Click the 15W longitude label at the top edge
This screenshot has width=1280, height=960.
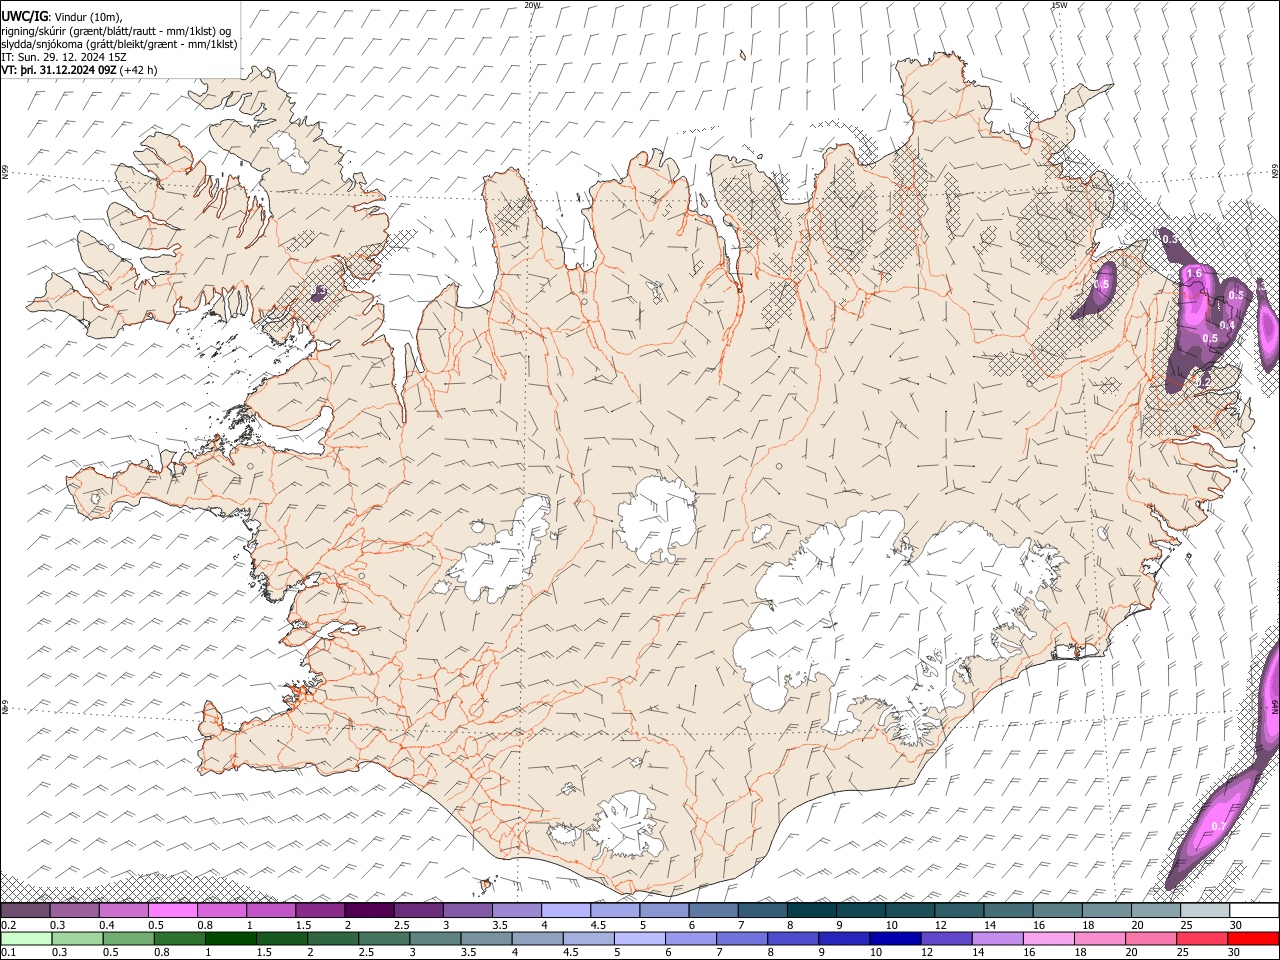point(1059,5)
